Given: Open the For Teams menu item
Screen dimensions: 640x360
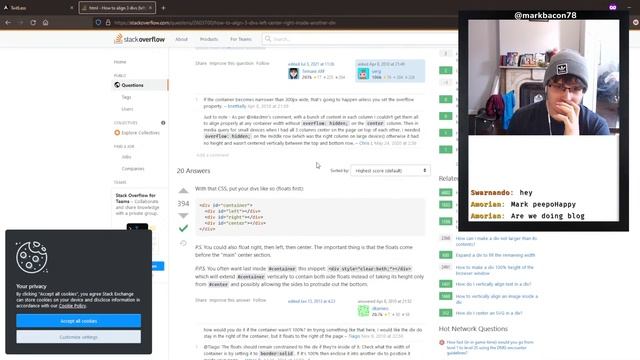Looking at the screenshot, I should (241, 39).
